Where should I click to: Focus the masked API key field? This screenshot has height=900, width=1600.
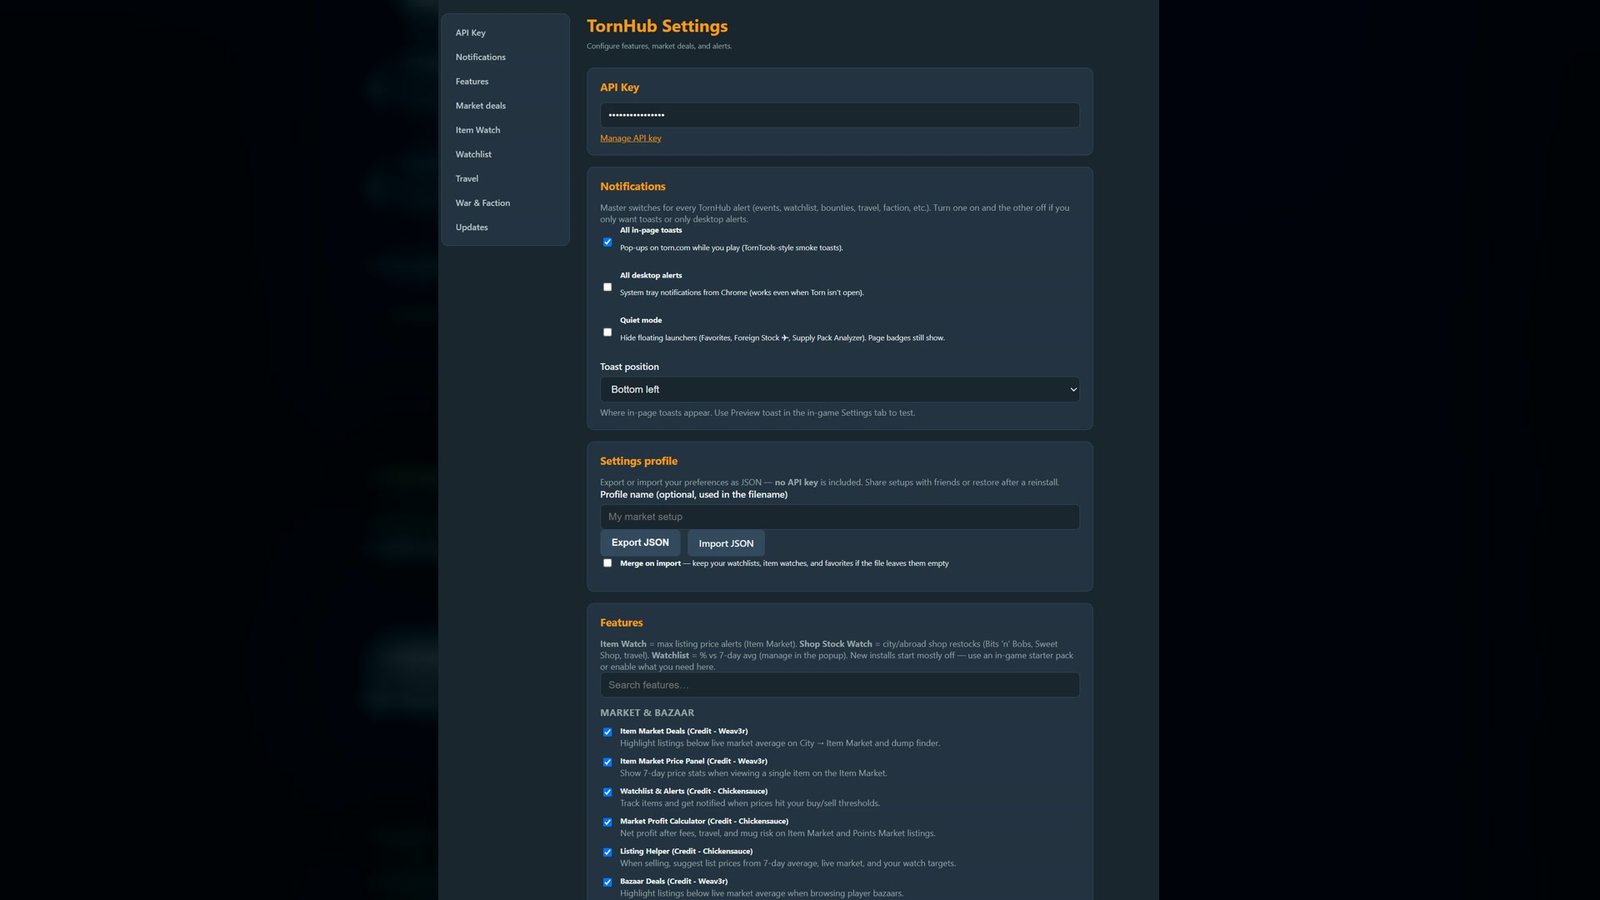click(x=839, y=115)
